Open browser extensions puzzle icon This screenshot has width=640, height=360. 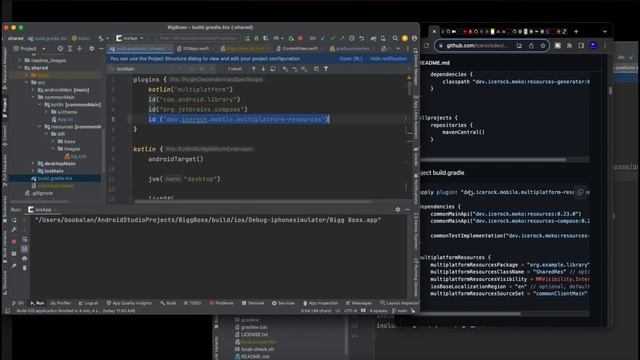pyautogui.click(x=569, y=46)
